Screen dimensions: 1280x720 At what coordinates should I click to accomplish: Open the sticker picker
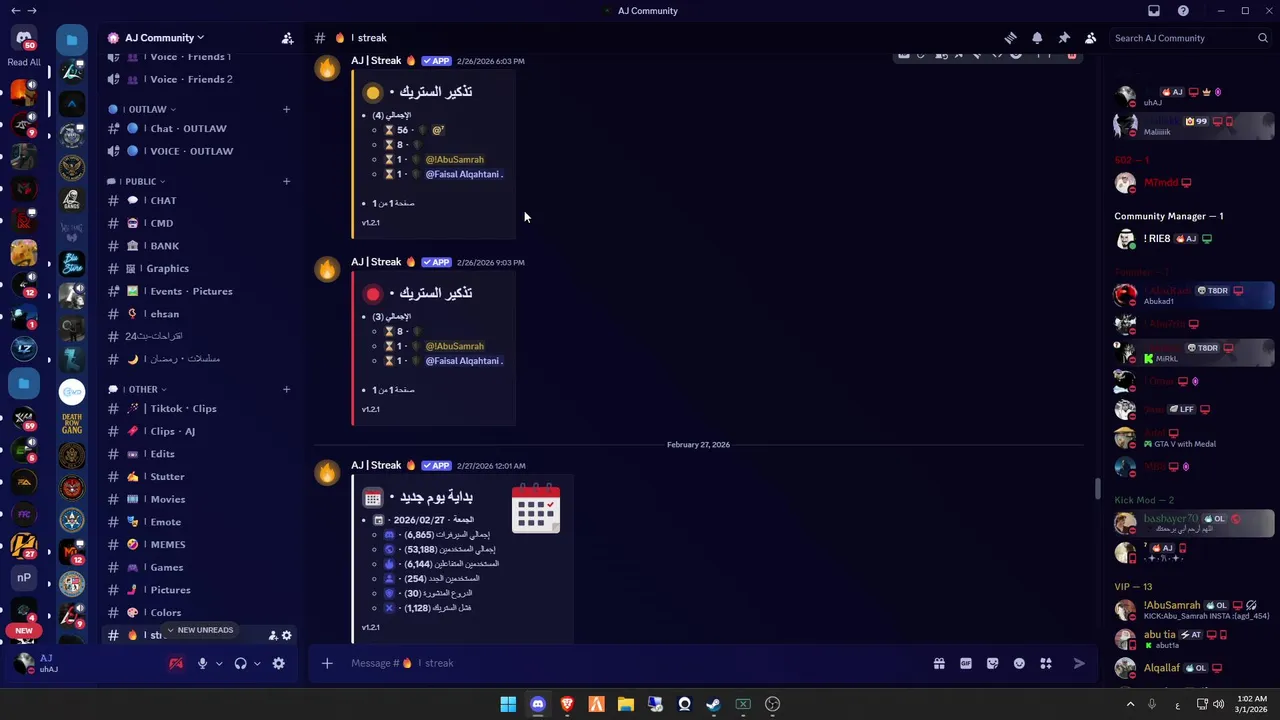click(992, 663)
